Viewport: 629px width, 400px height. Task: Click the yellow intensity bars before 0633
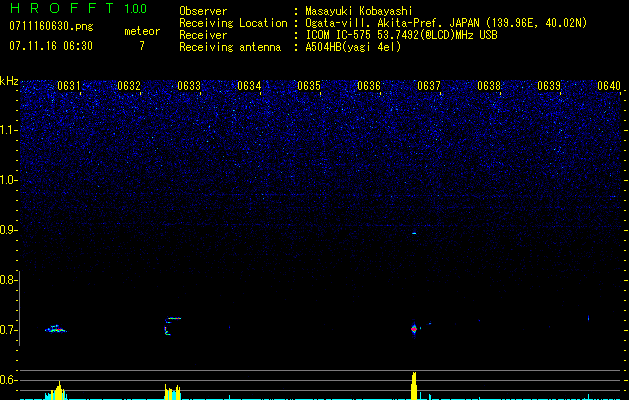172,392
